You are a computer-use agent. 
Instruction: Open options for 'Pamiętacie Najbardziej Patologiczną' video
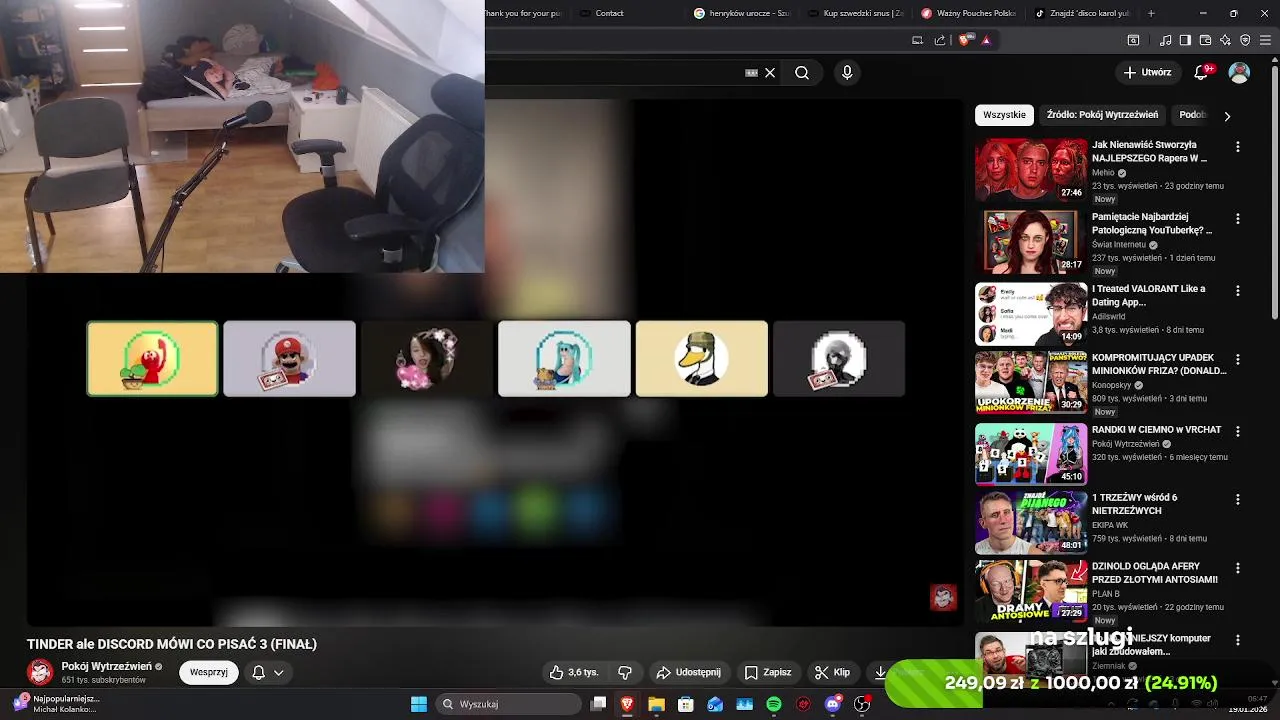point(1238,218)
